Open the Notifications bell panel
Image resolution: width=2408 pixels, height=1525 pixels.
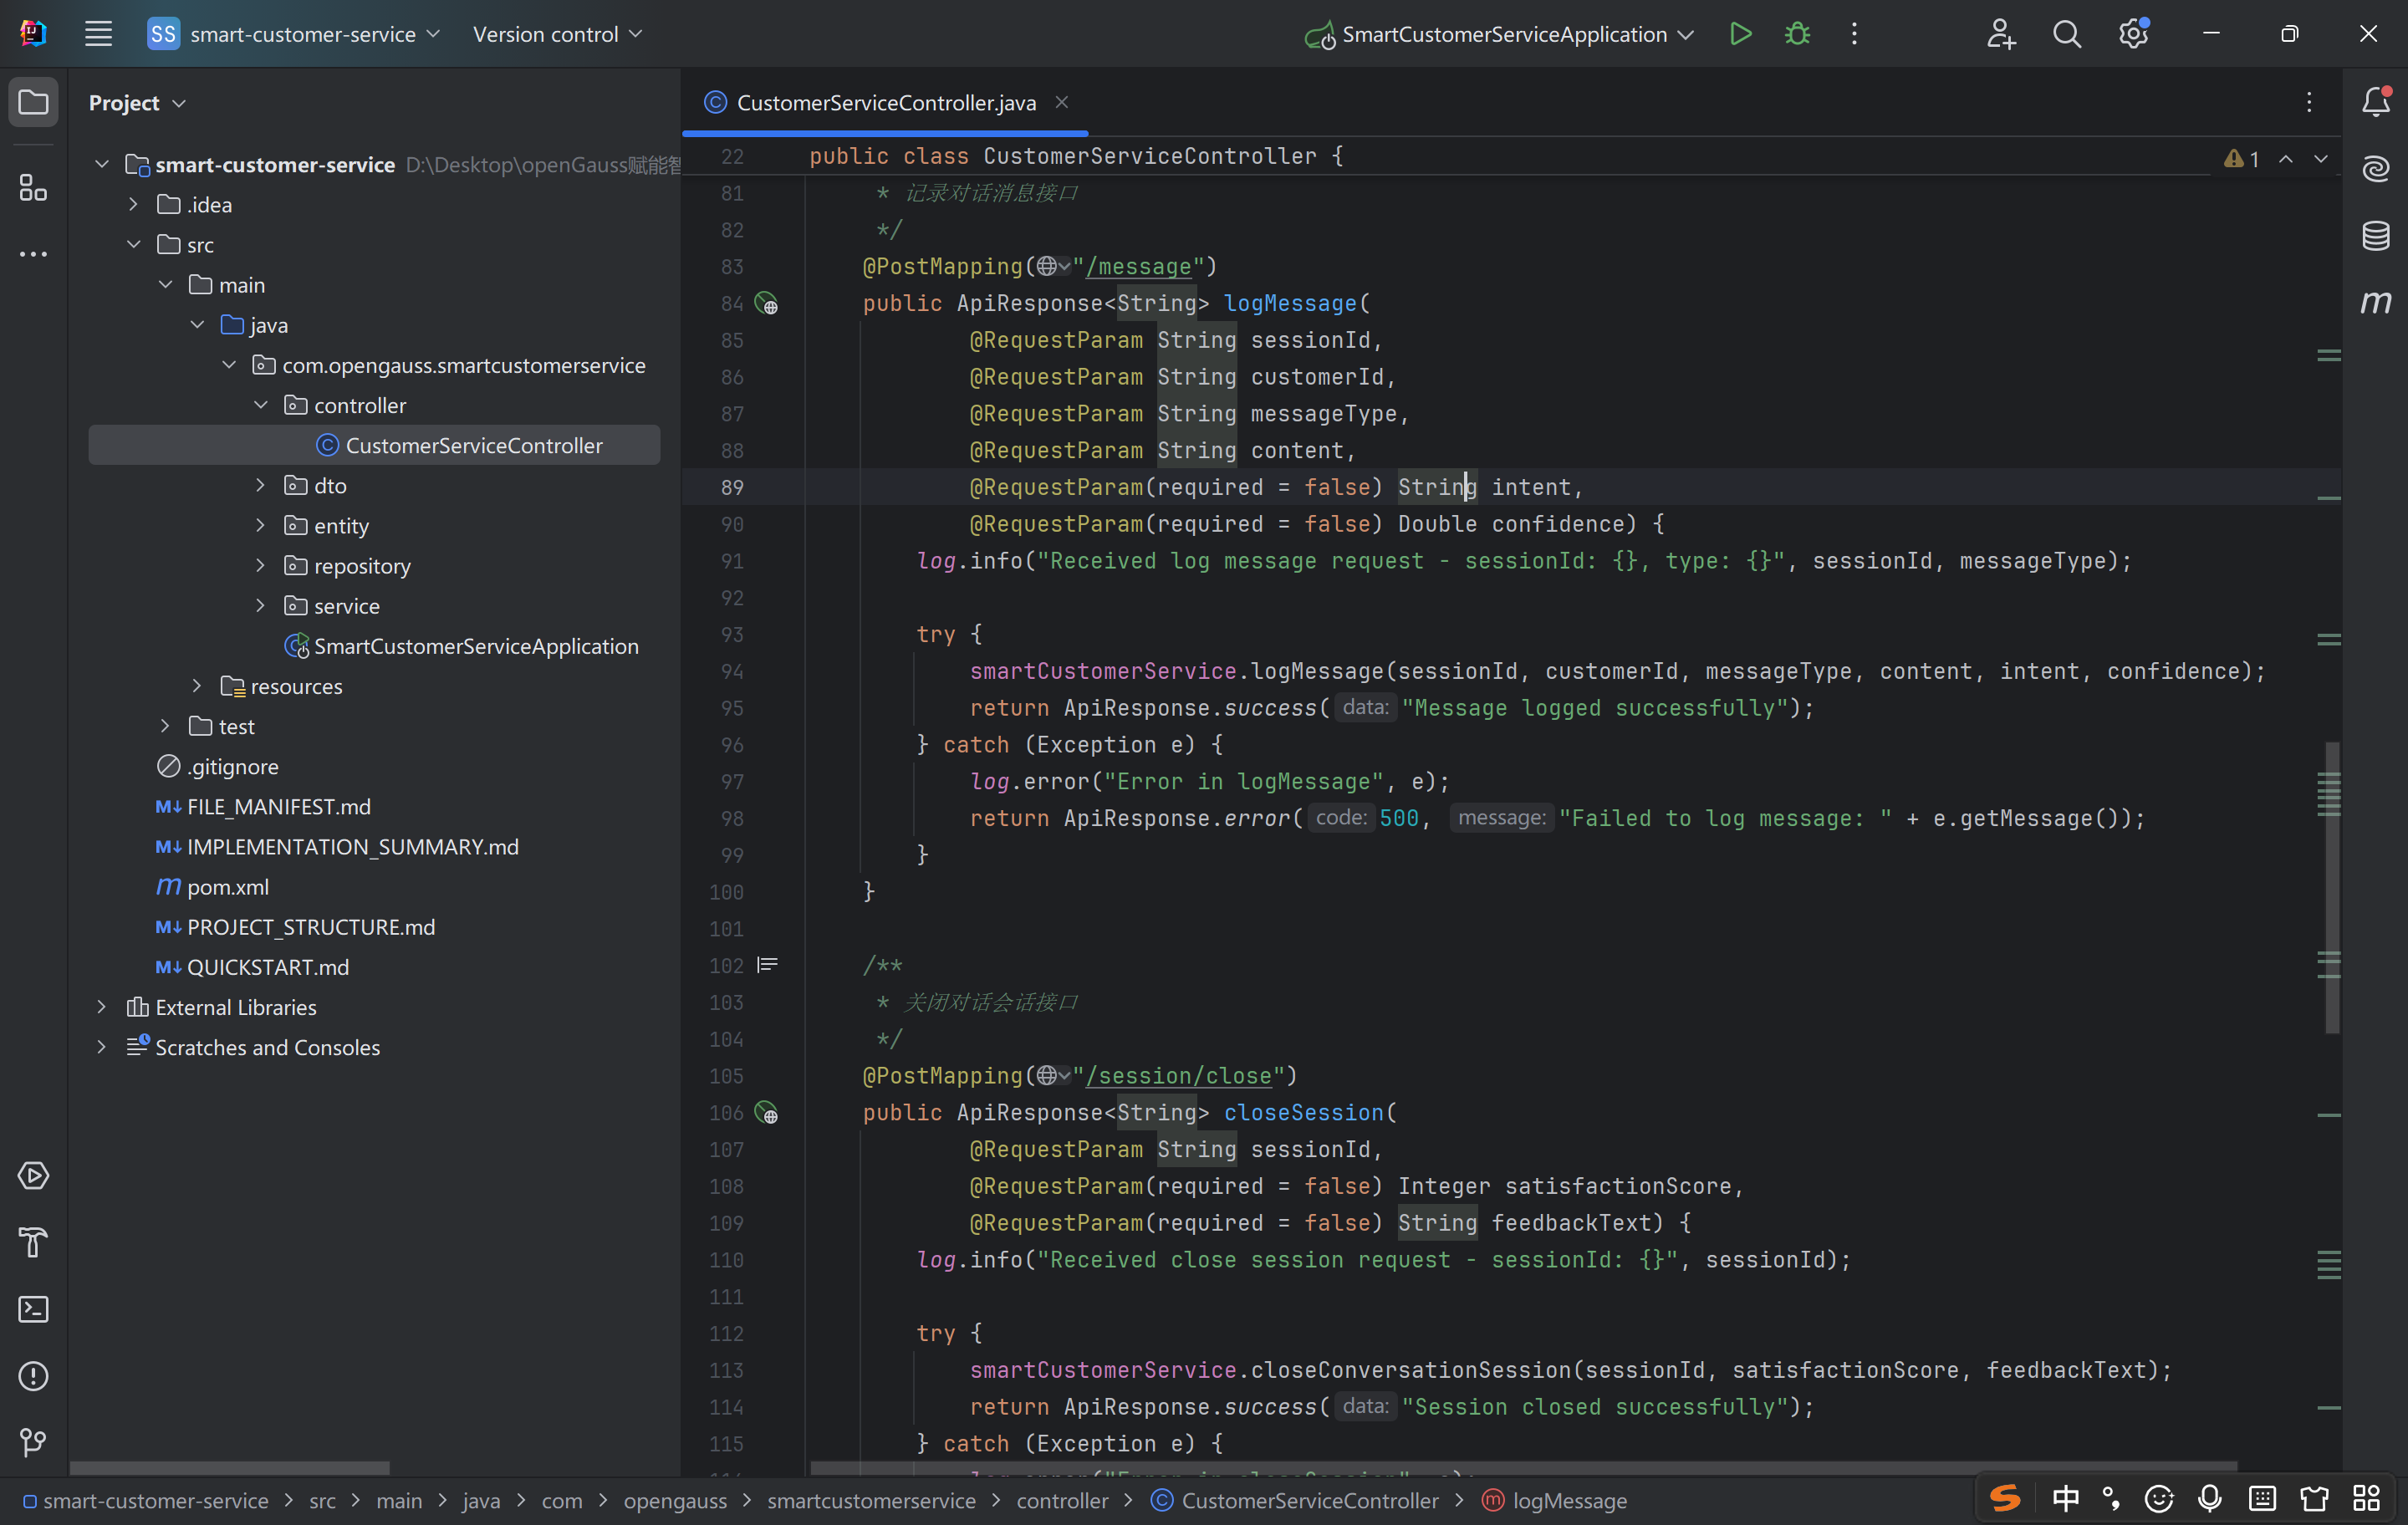tap(2375, 101)
